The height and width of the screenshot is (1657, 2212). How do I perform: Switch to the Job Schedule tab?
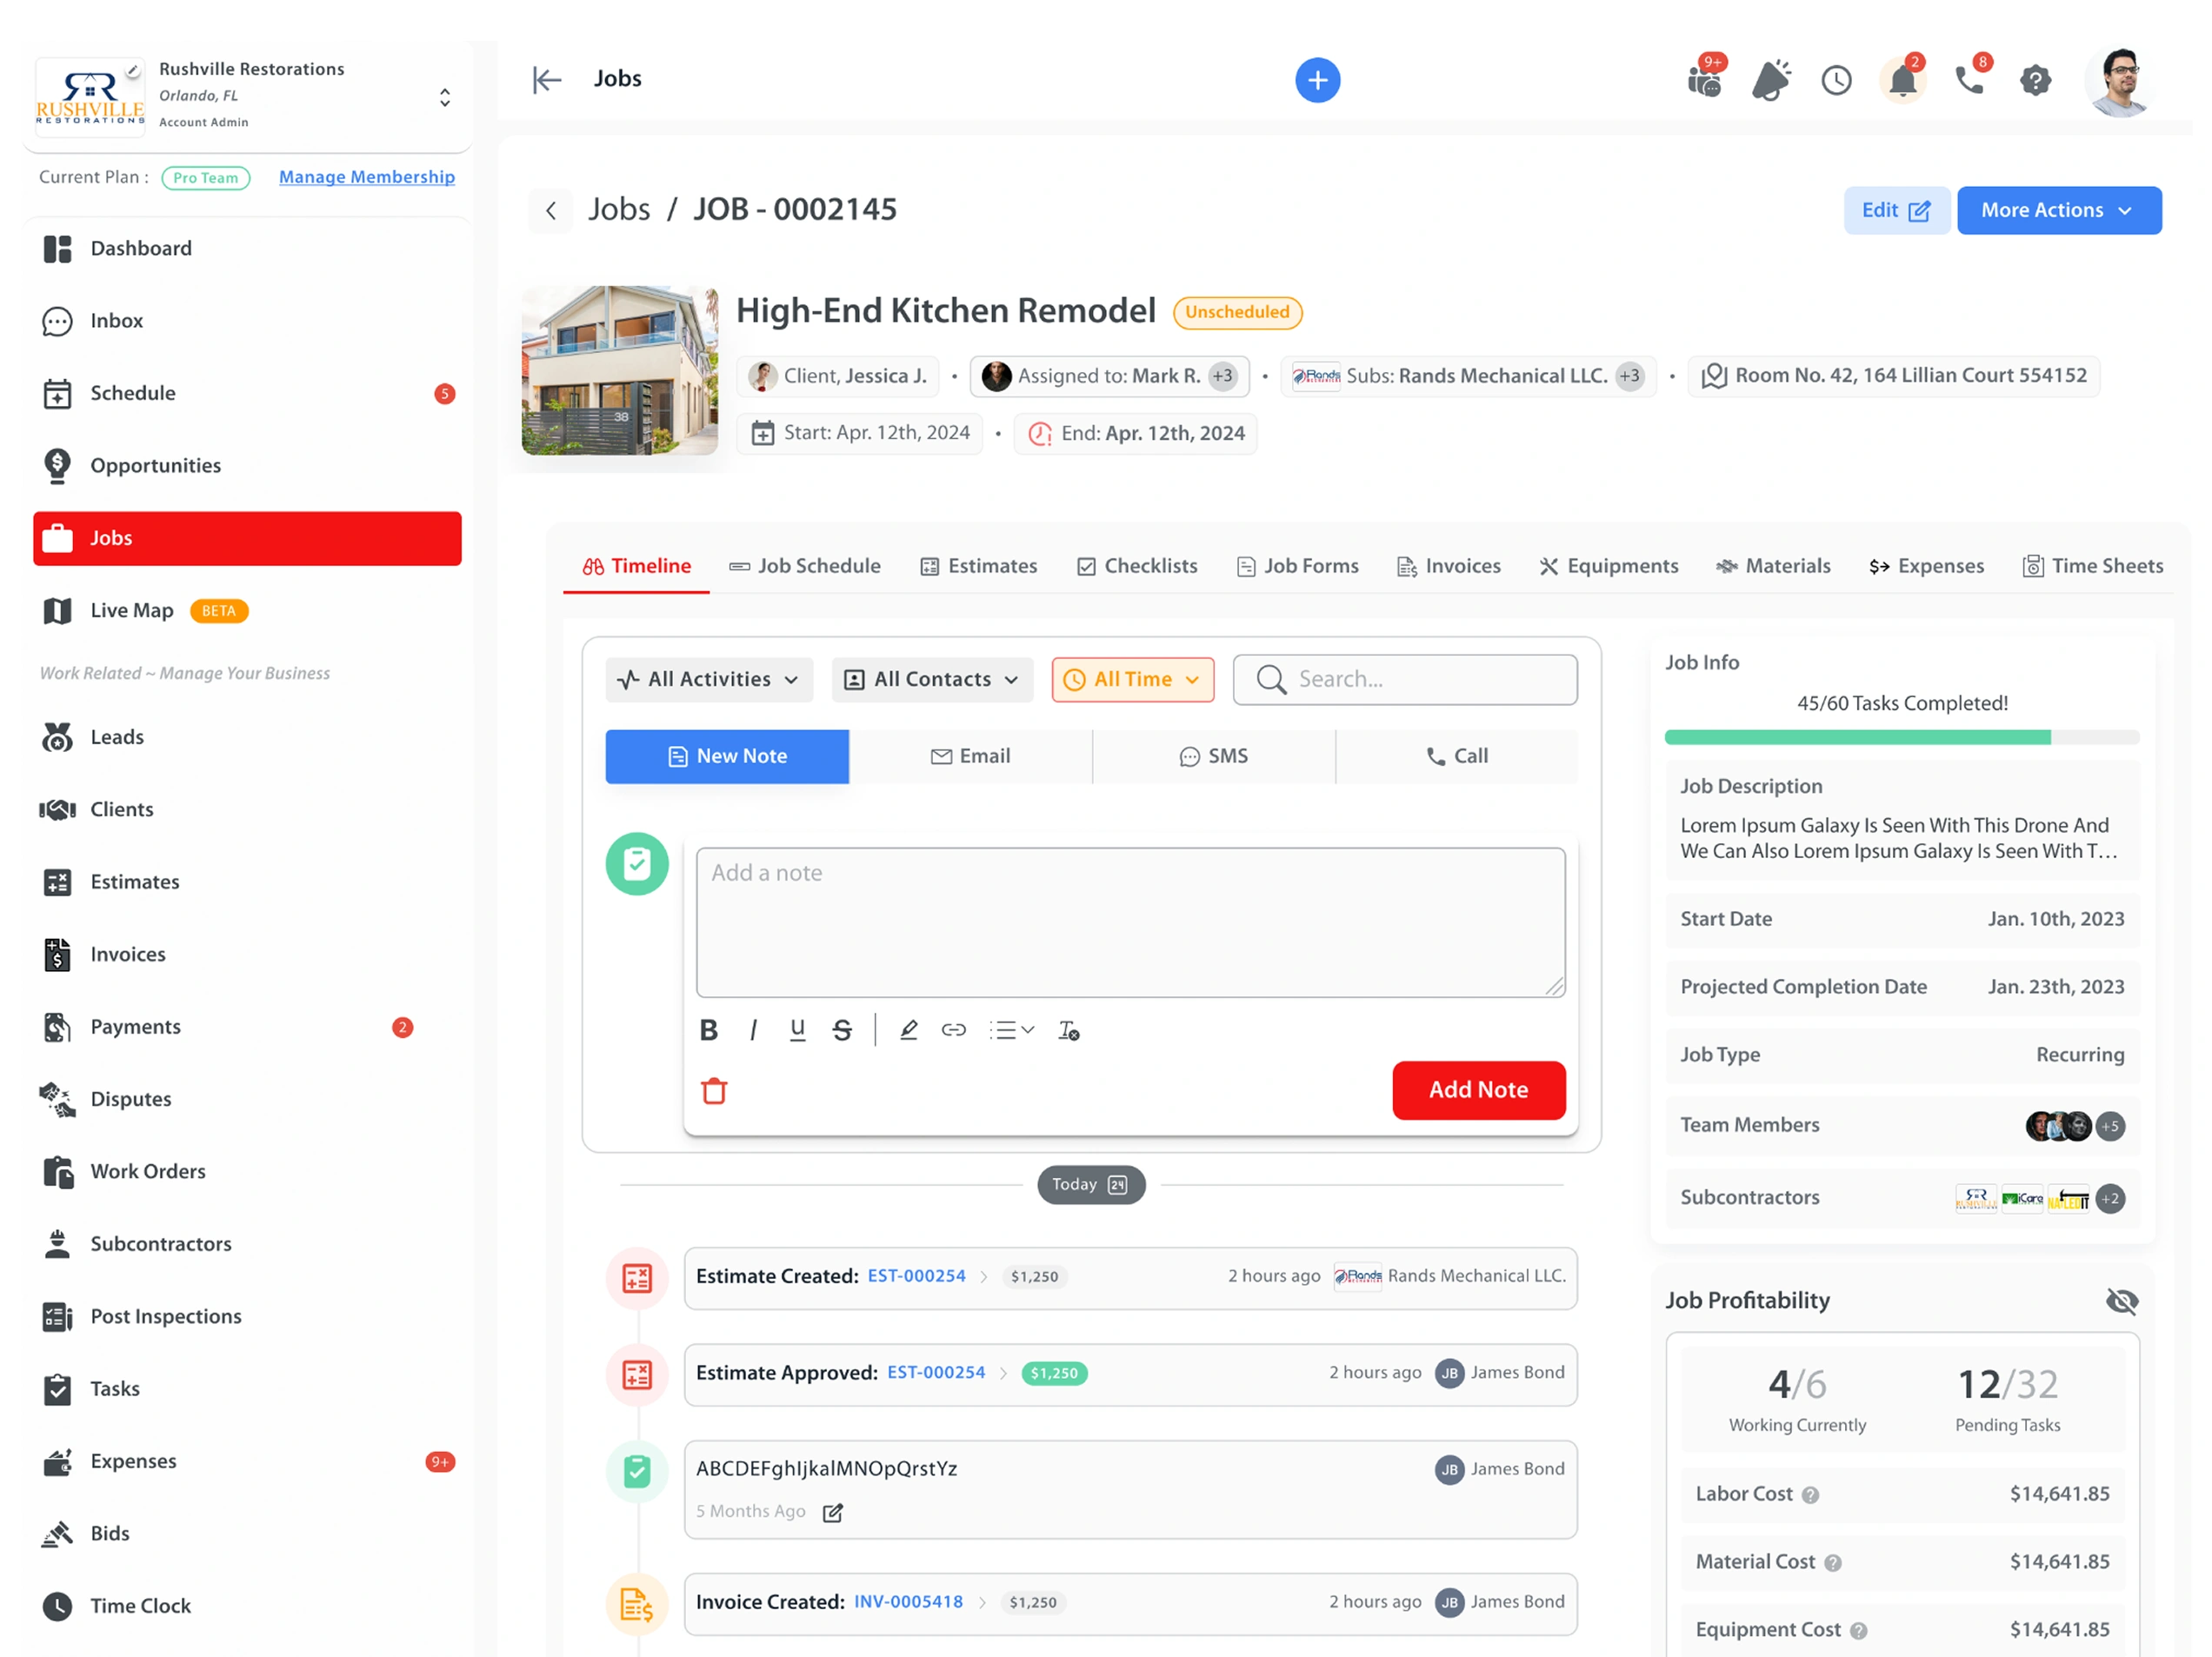click(x=805, y=566)
